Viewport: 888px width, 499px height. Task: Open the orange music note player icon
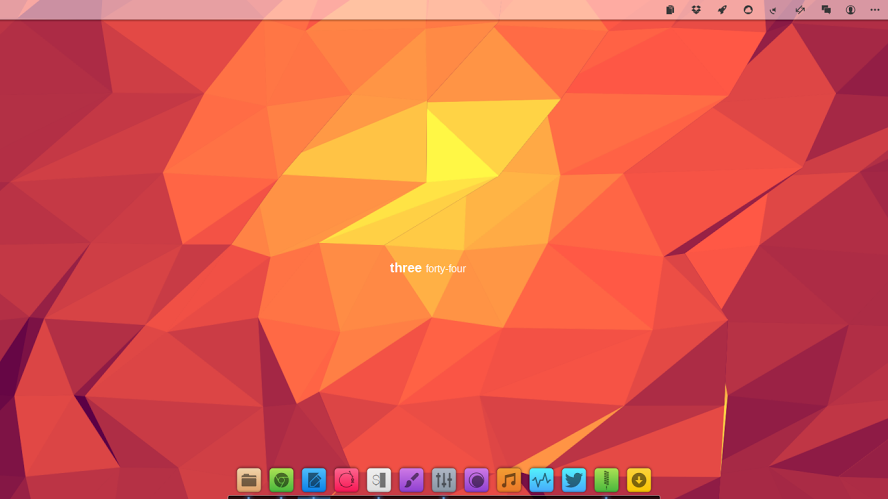(509, 480)
